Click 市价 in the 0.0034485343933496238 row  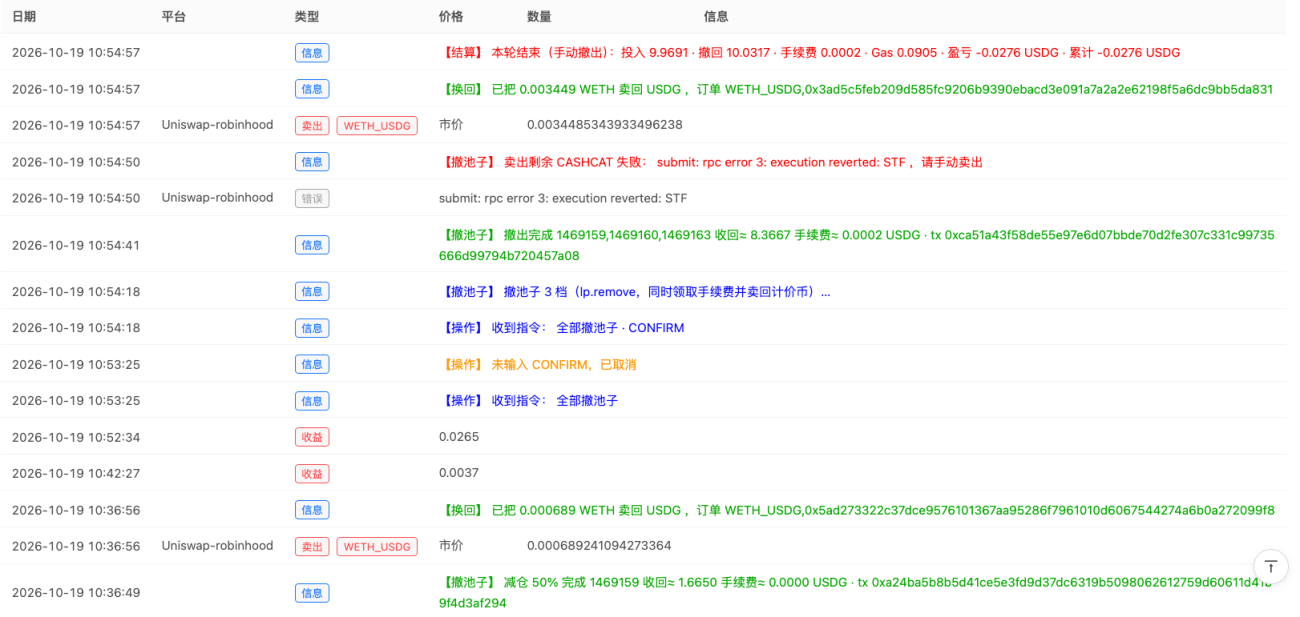pos(451,125)
